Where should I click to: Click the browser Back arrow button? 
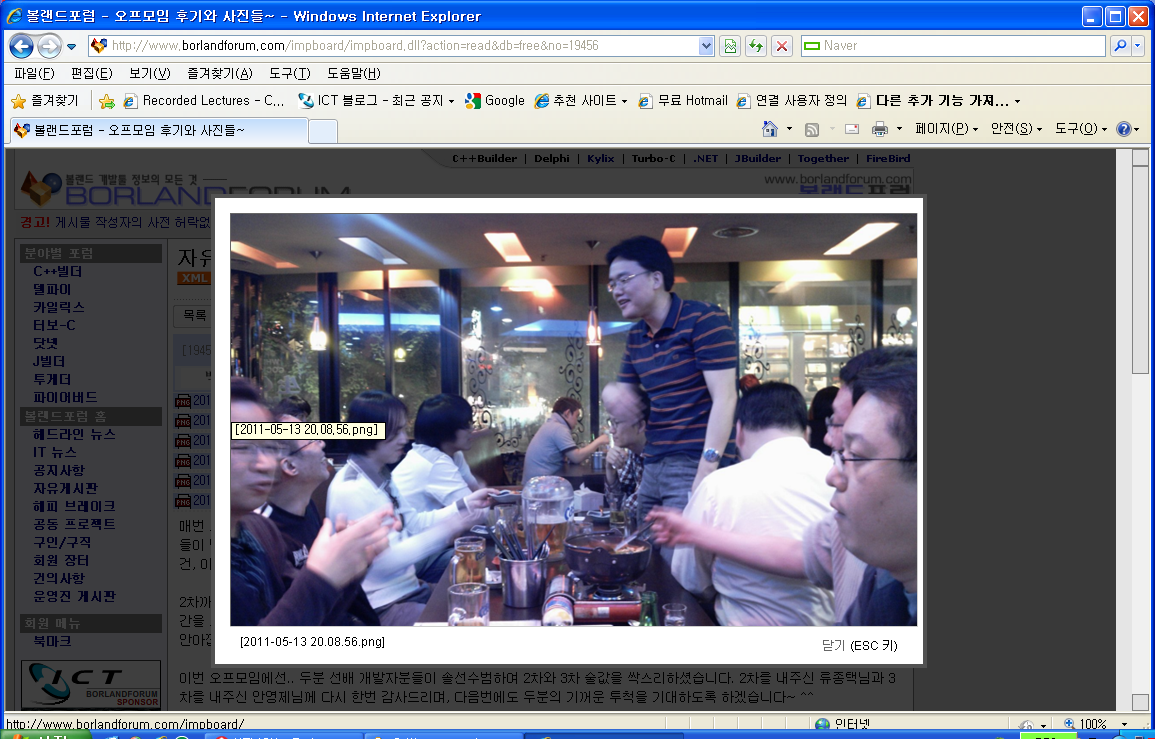pos(21,46)
